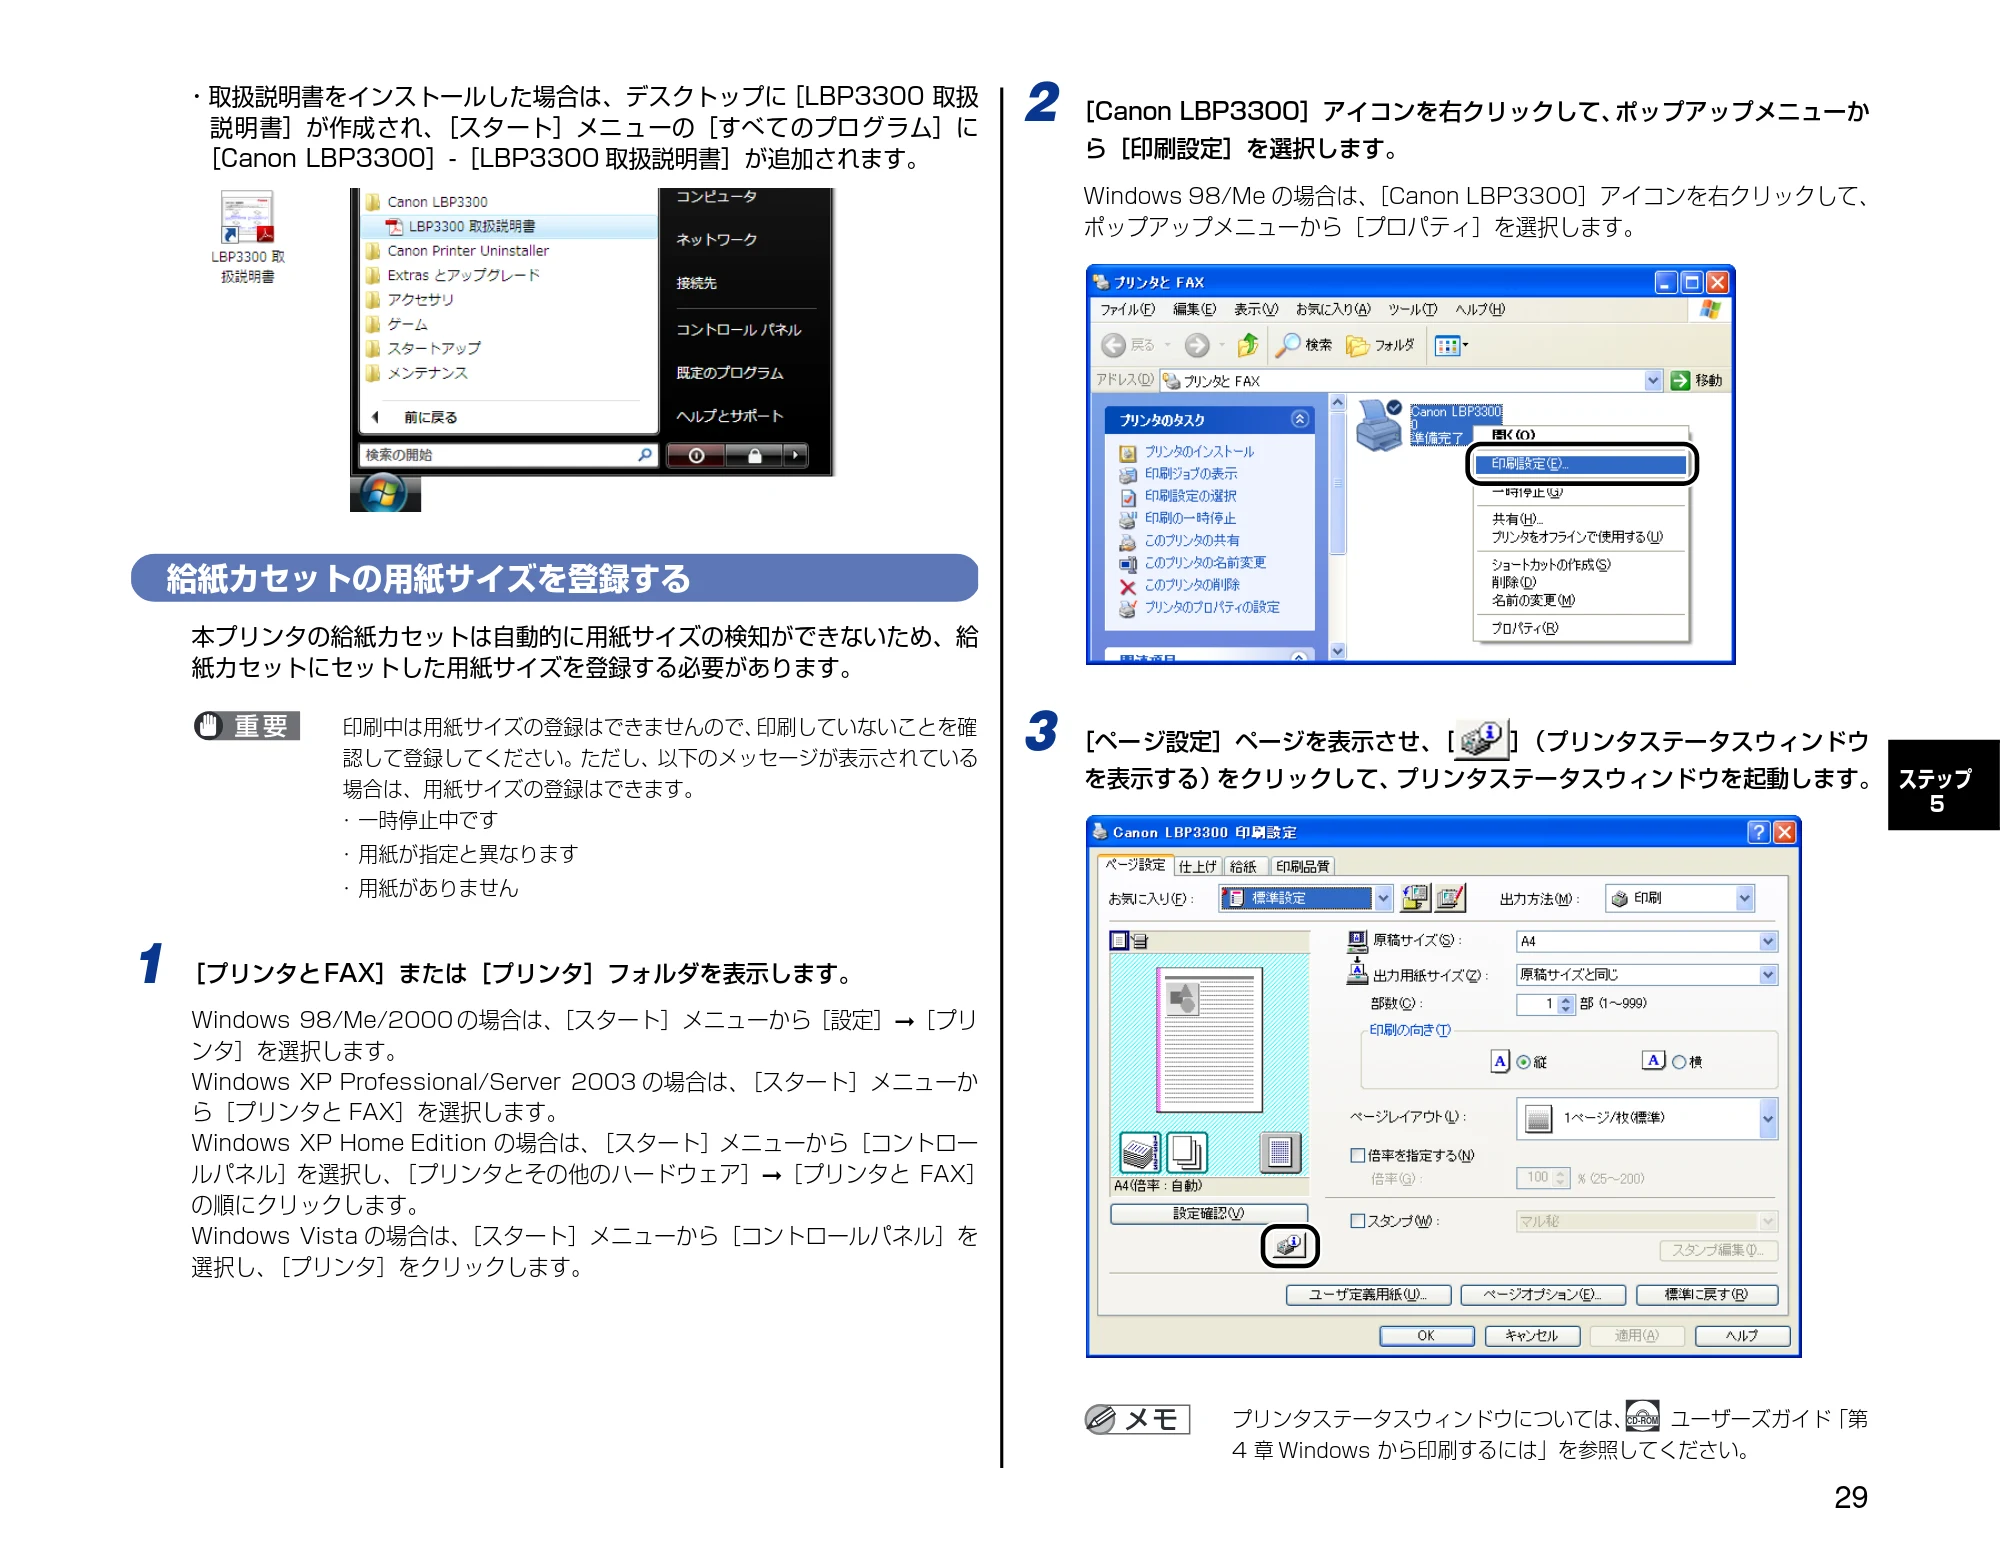Open the ファイル(F) menu
Screen dimensions: 2000x1556
[x=1127, y=309]
